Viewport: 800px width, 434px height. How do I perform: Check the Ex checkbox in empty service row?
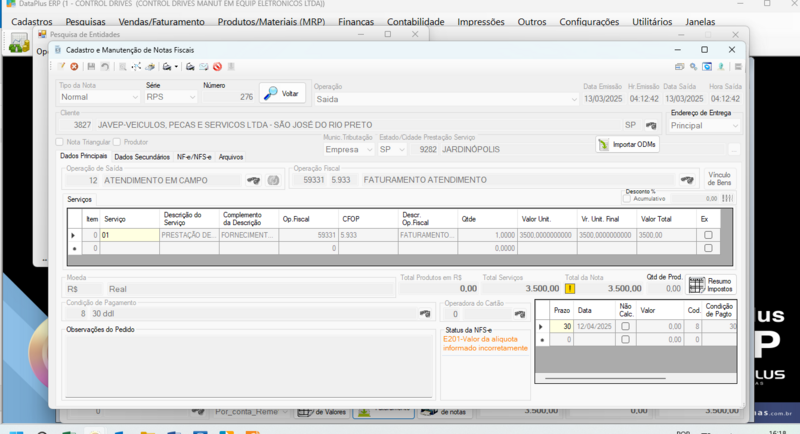(708, 248)
